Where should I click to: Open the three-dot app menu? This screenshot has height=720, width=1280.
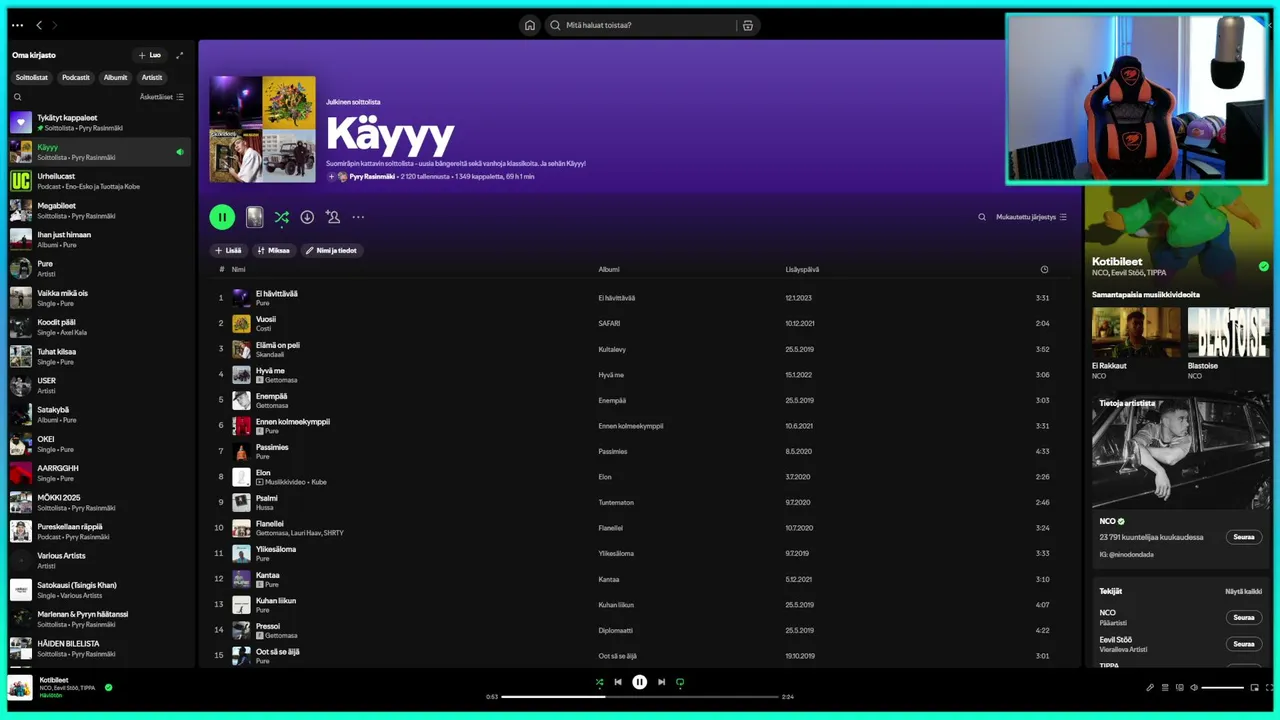[17, 25]
